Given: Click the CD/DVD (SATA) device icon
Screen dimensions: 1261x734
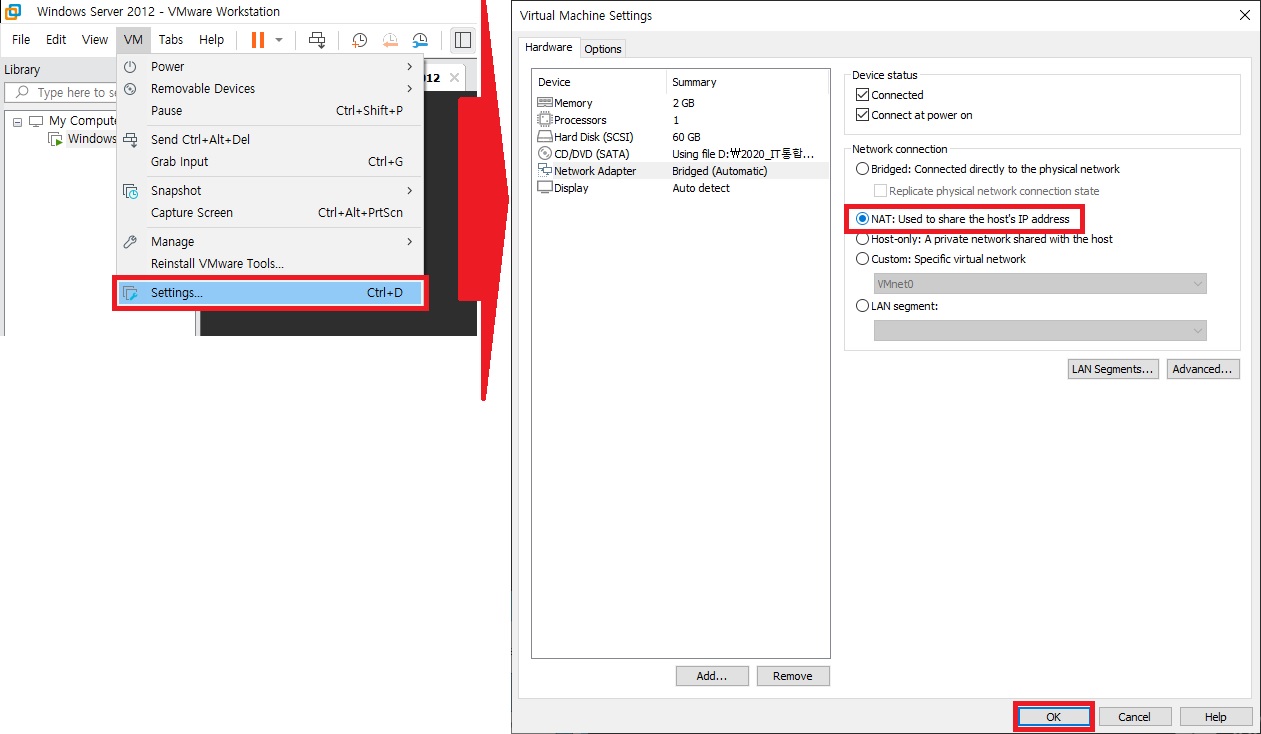Looking at the screenshot, I should coord(545,154).
